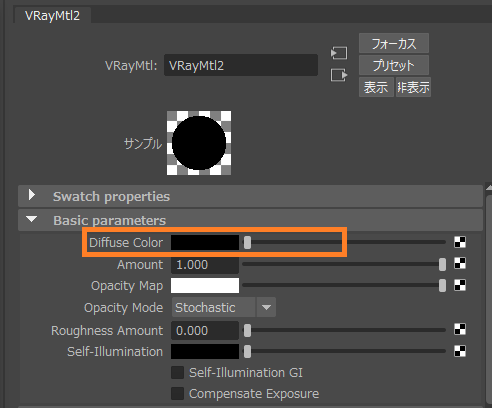The height and width of the screenshot is (408, 492).
Task: Click the Amount value field 1.000
Action: [205, 265]
